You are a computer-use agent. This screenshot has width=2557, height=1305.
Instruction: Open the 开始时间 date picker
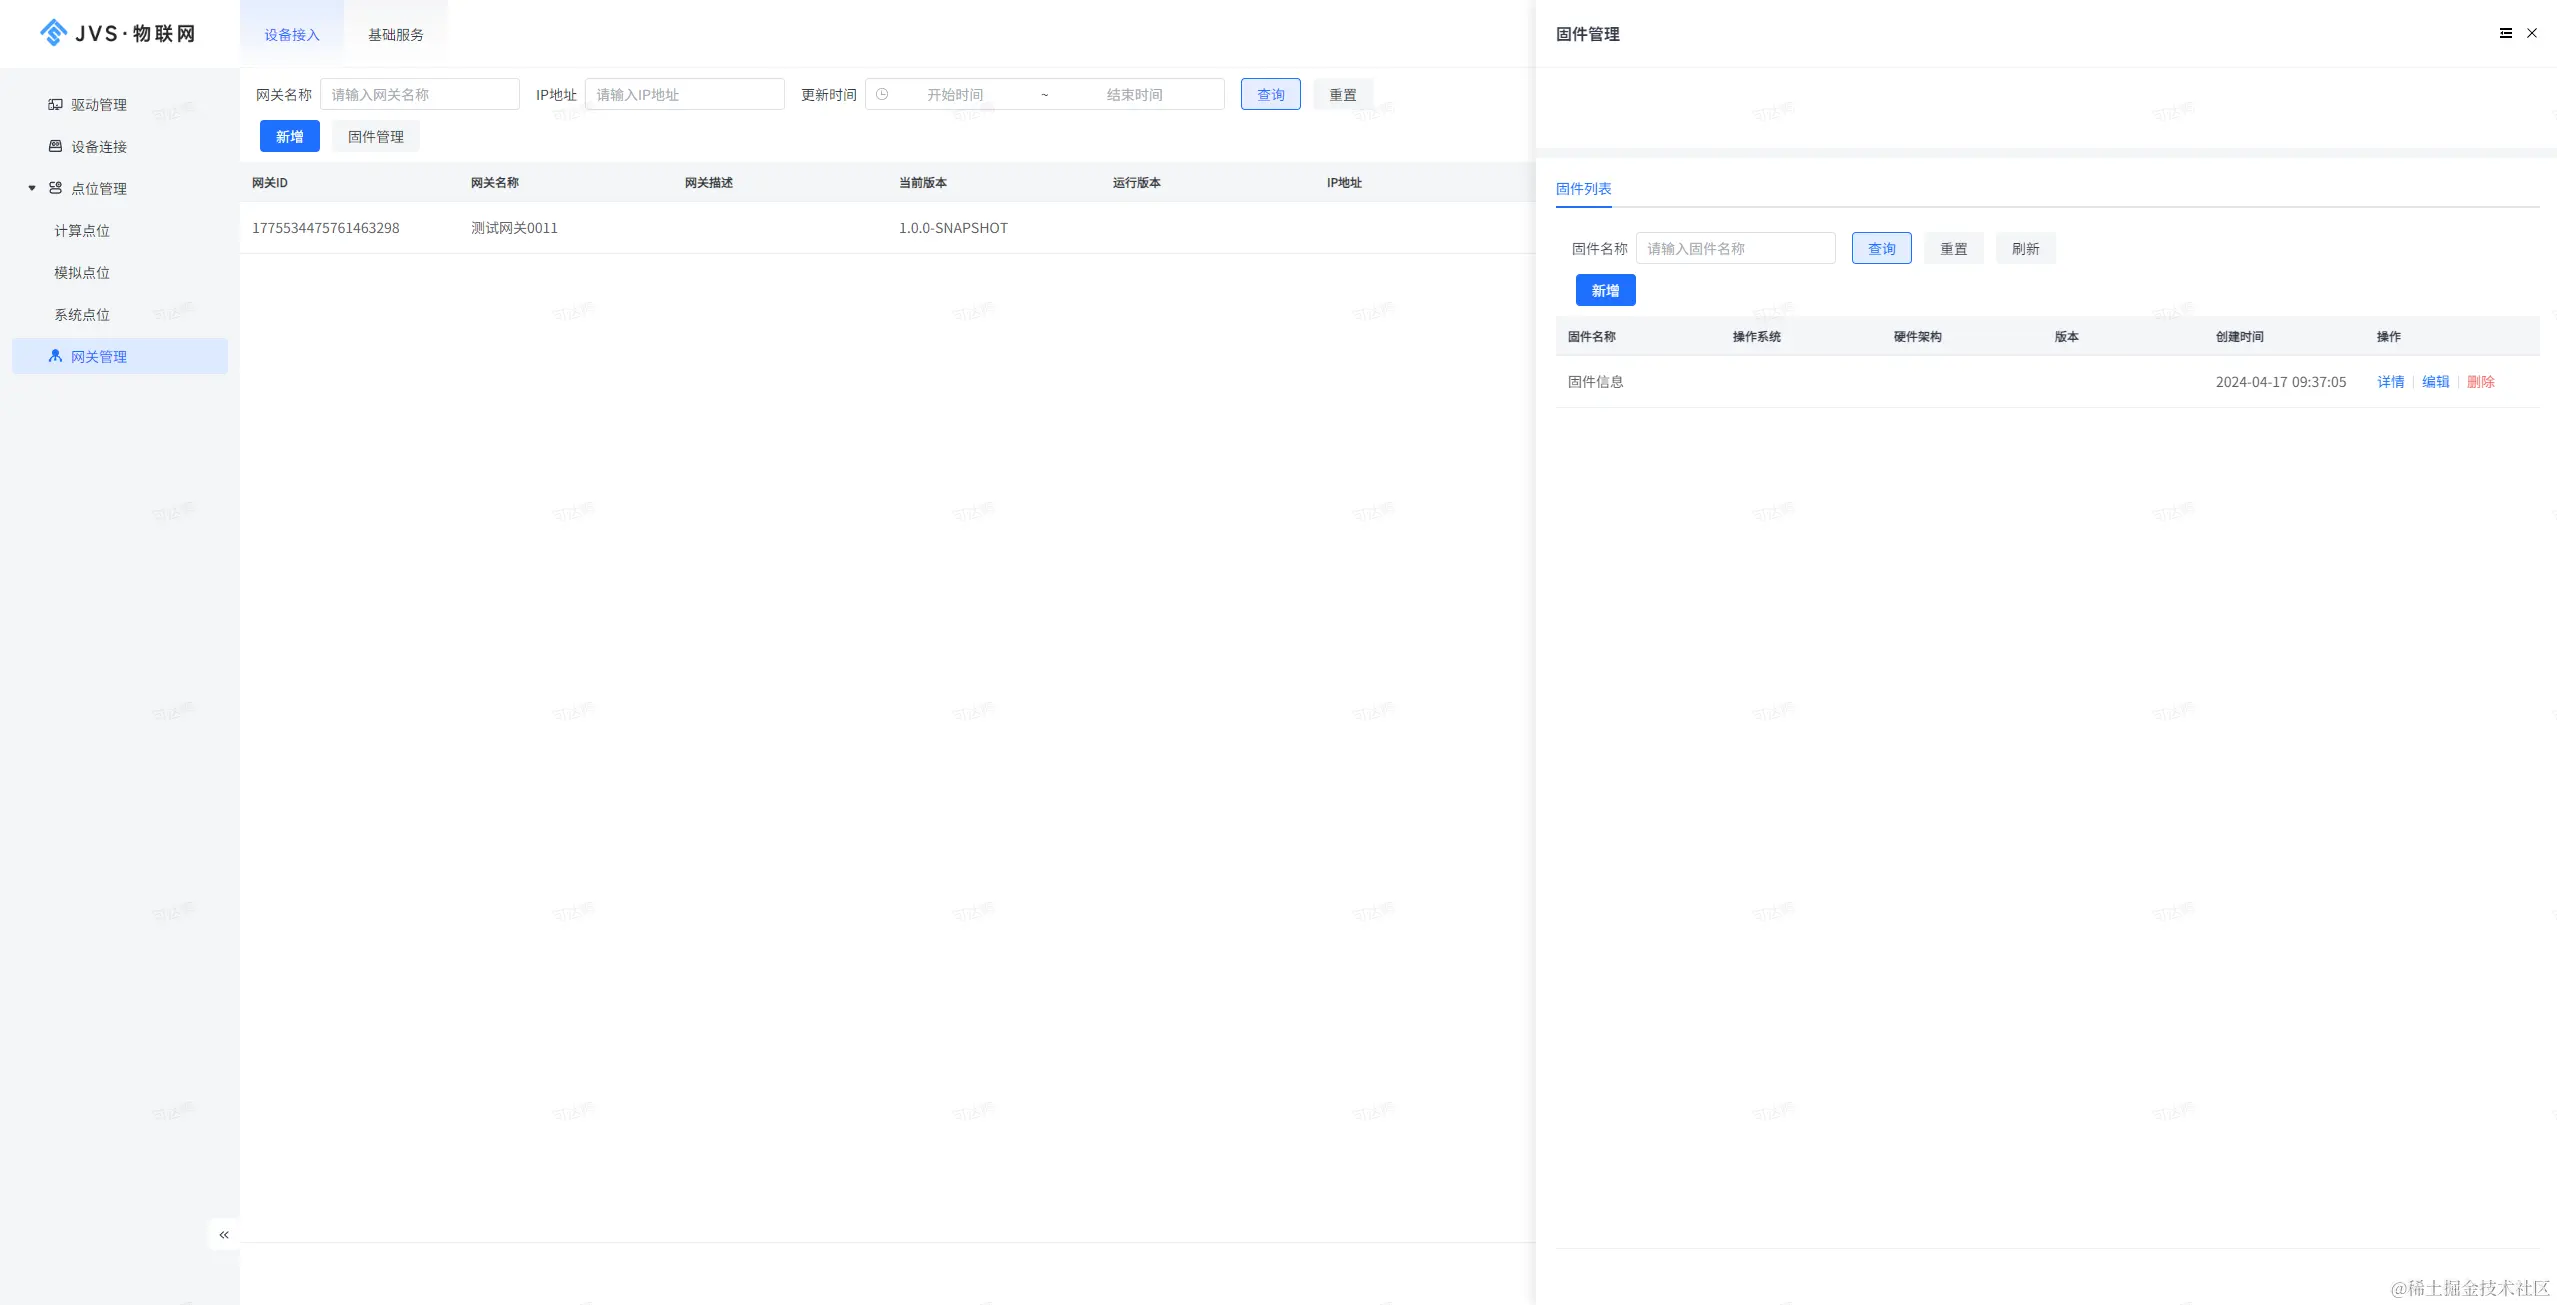[954, 94]
